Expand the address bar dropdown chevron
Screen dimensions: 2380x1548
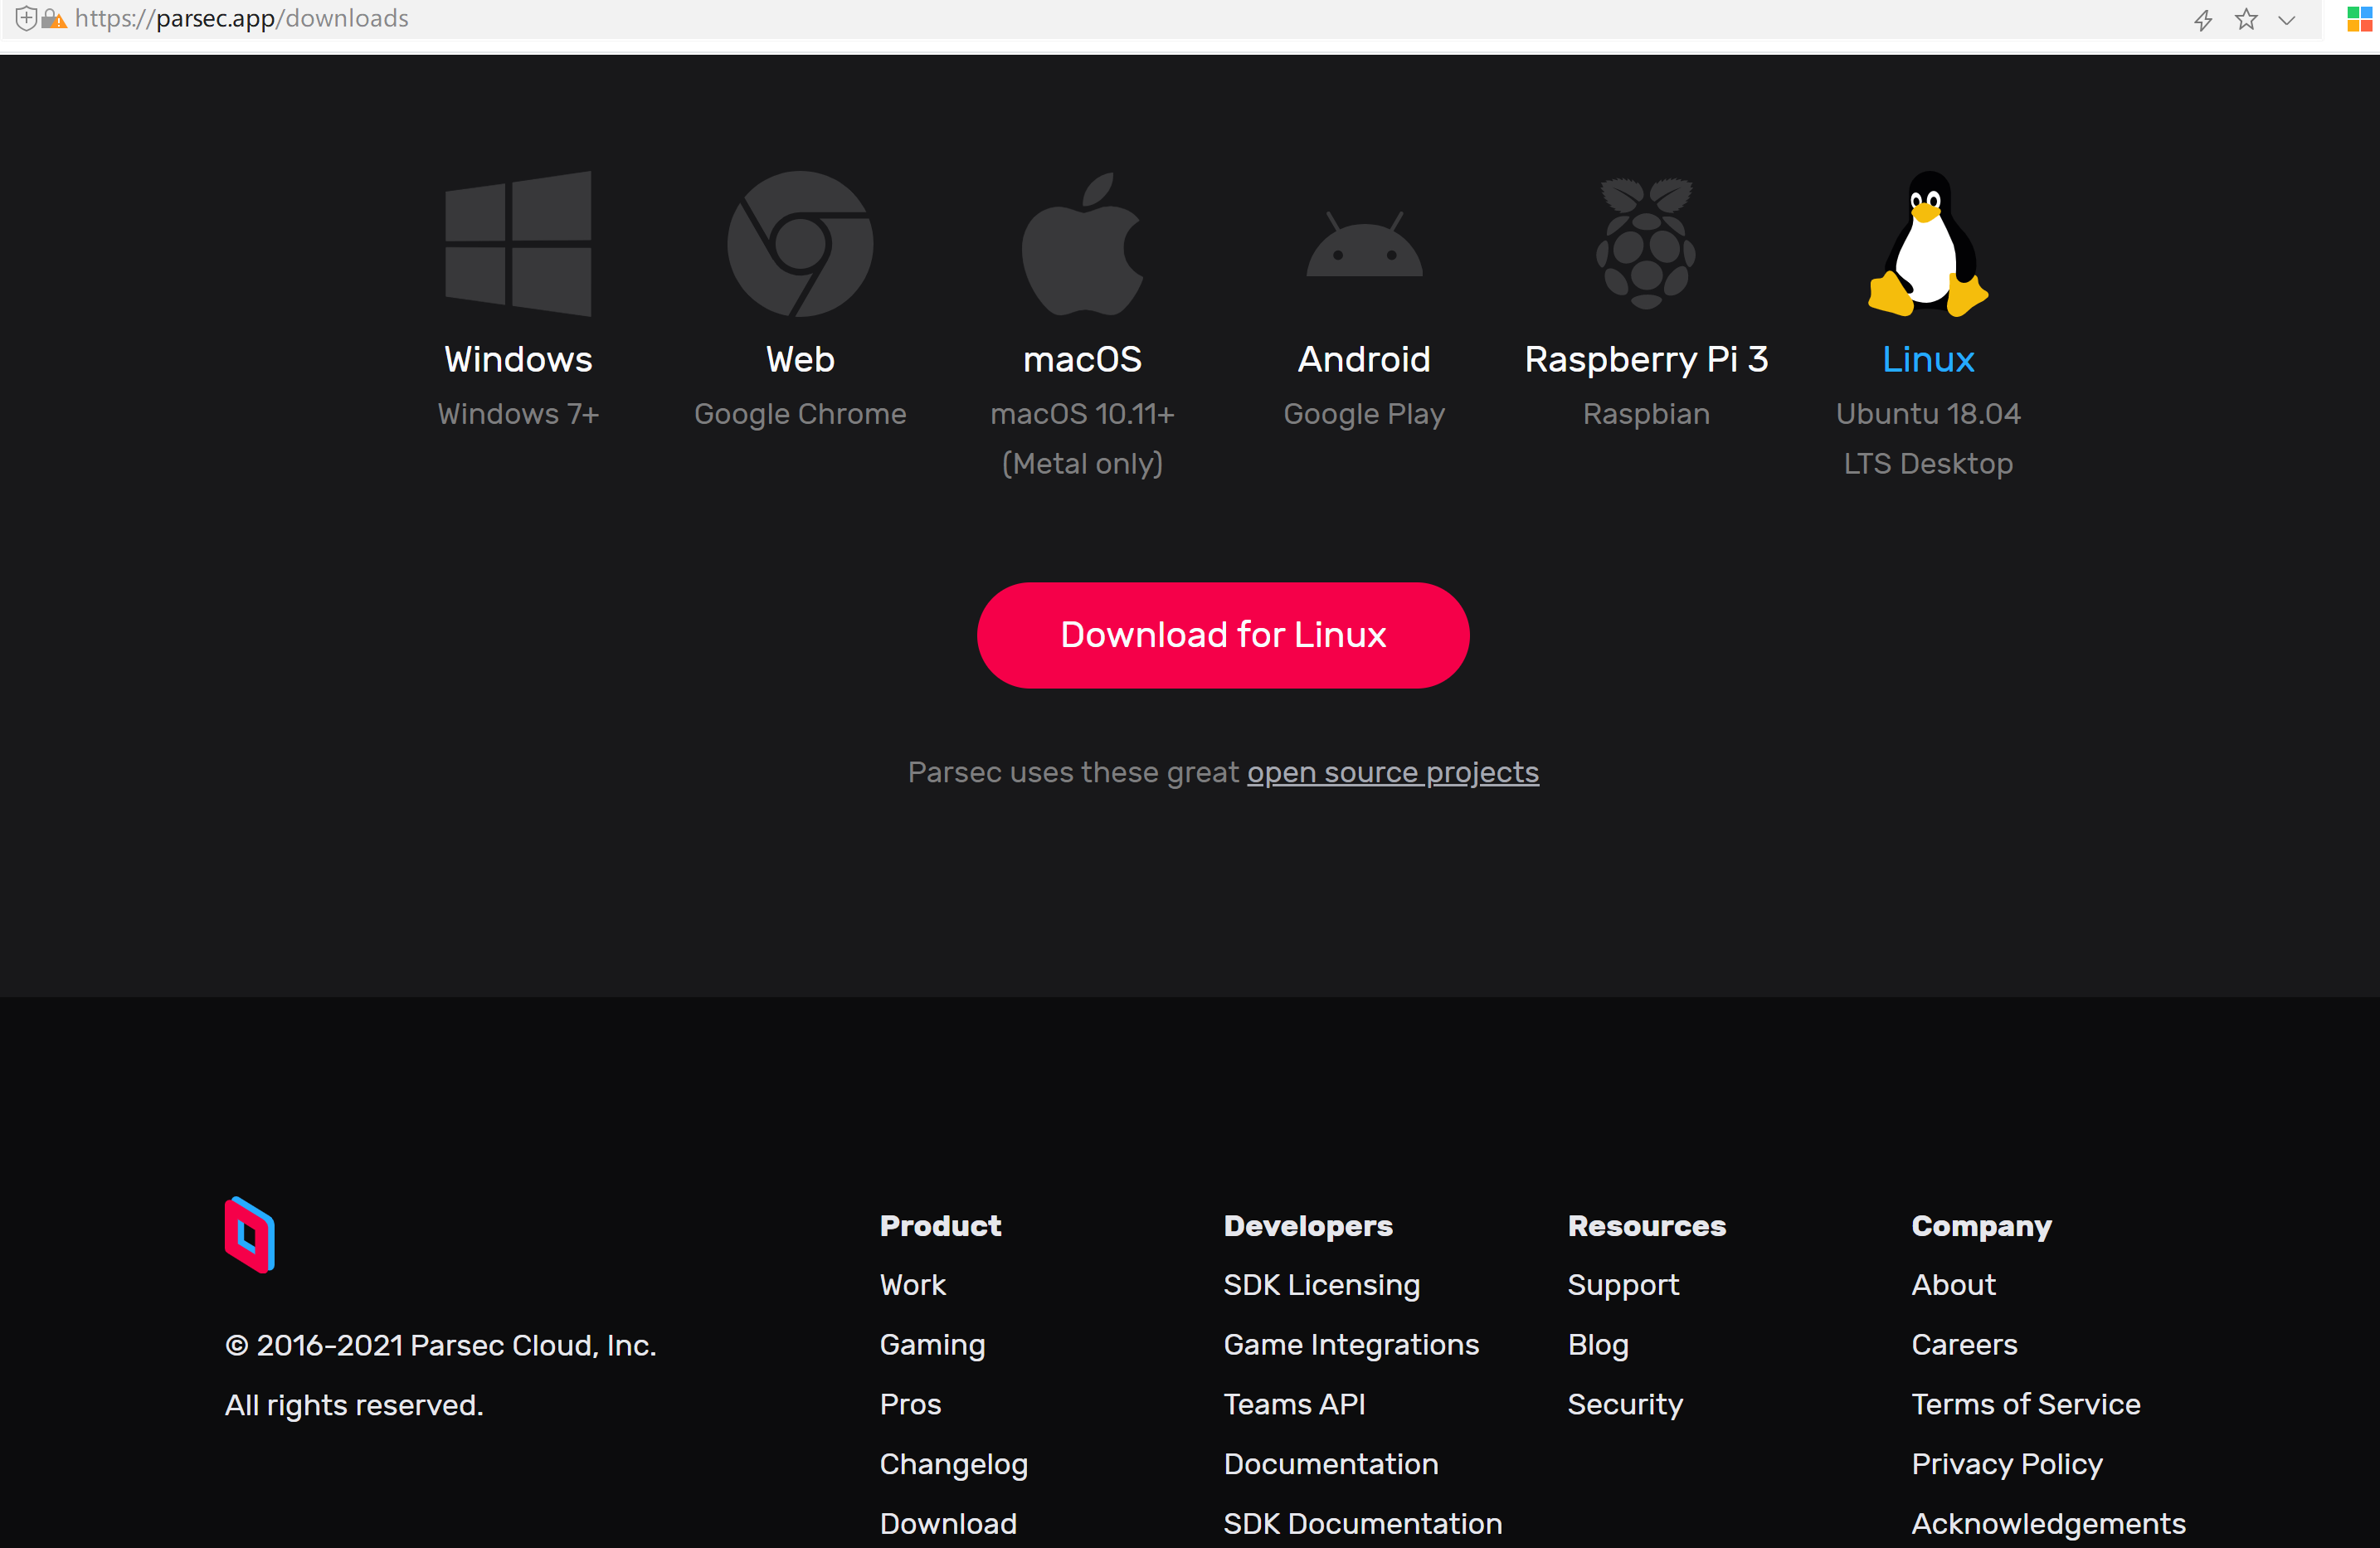tap(2287, 19)
